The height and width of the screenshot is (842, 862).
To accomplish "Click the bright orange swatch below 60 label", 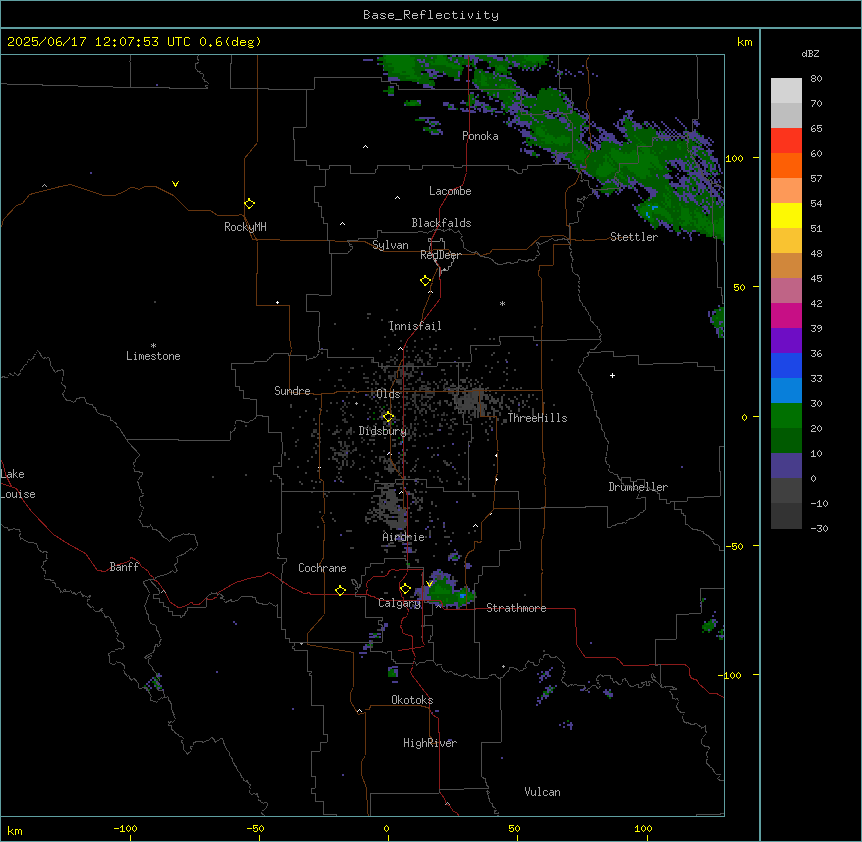I will tap(786, 165).
